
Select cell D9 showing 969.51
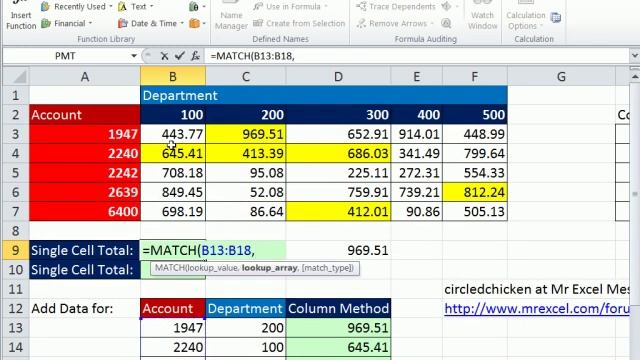pos(338,250)
